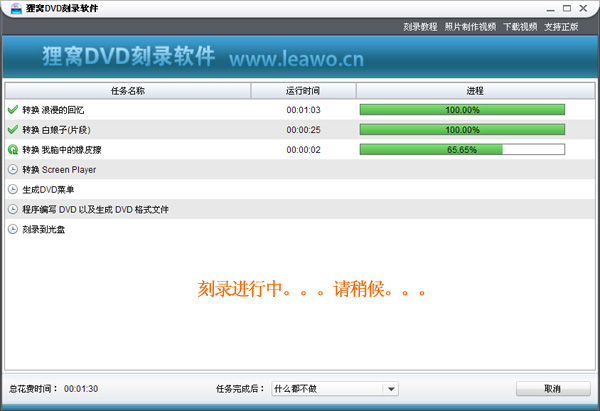This screenshot has height=411, width=600.
Task: Click the 进程 column header
Action: click(475, 91)
